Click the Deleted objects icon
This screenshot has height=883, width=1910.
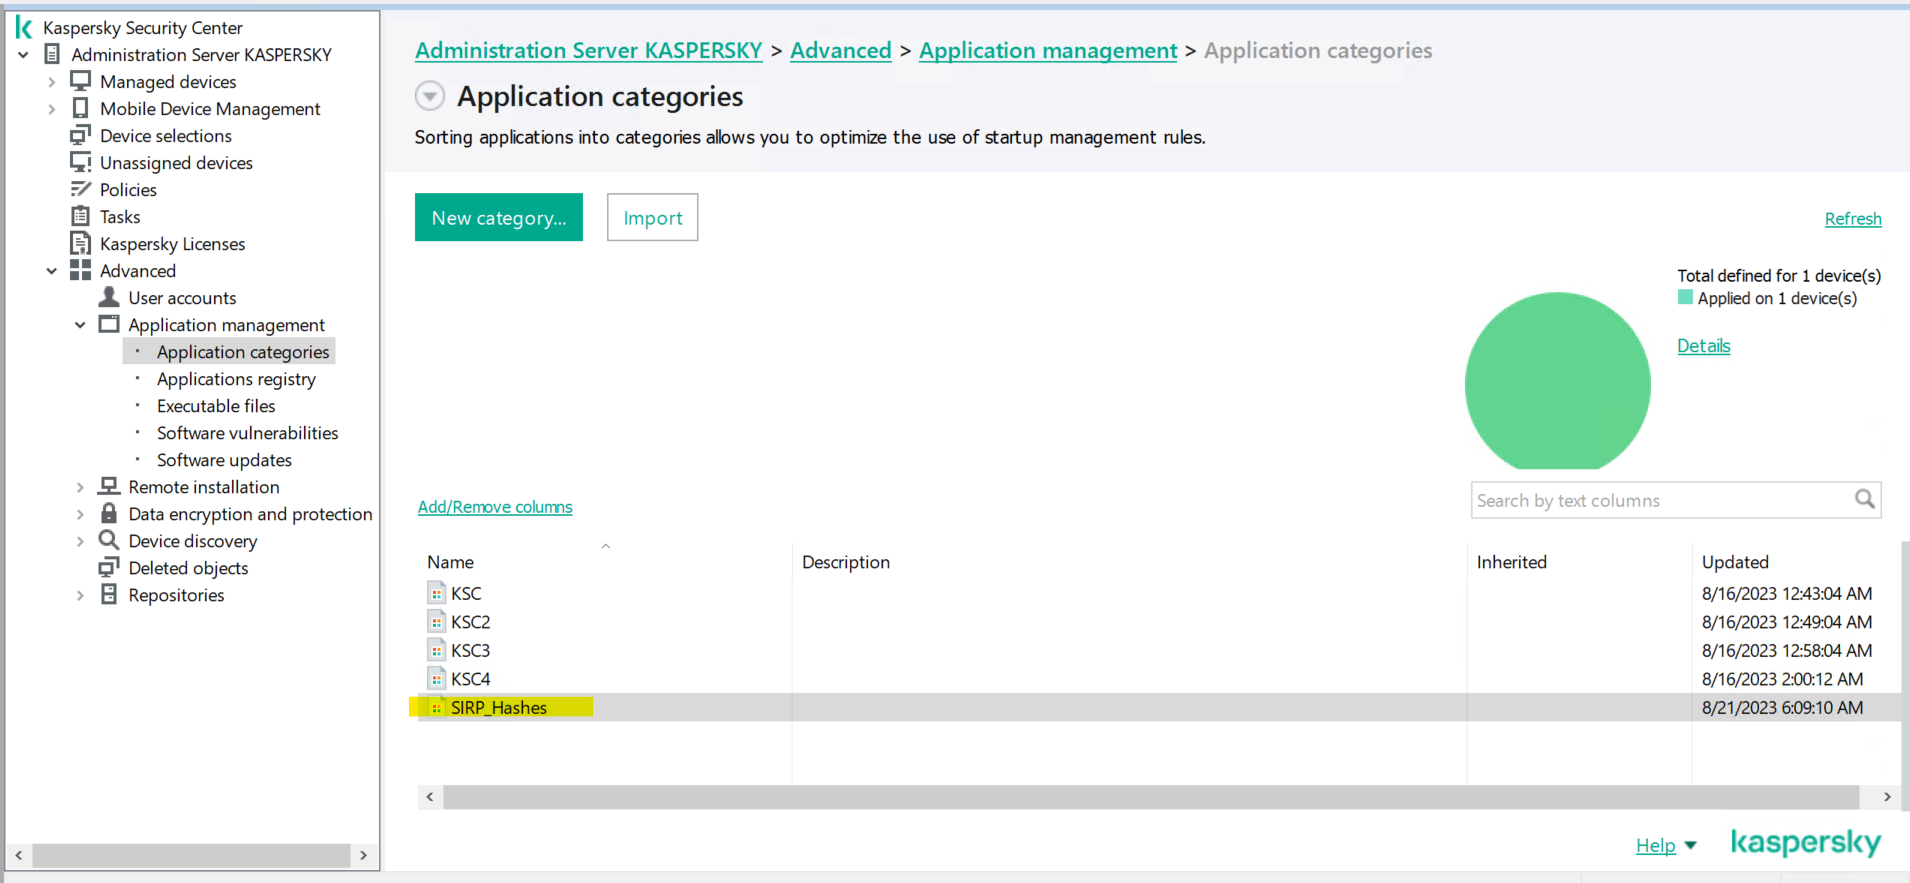[109, 567]
